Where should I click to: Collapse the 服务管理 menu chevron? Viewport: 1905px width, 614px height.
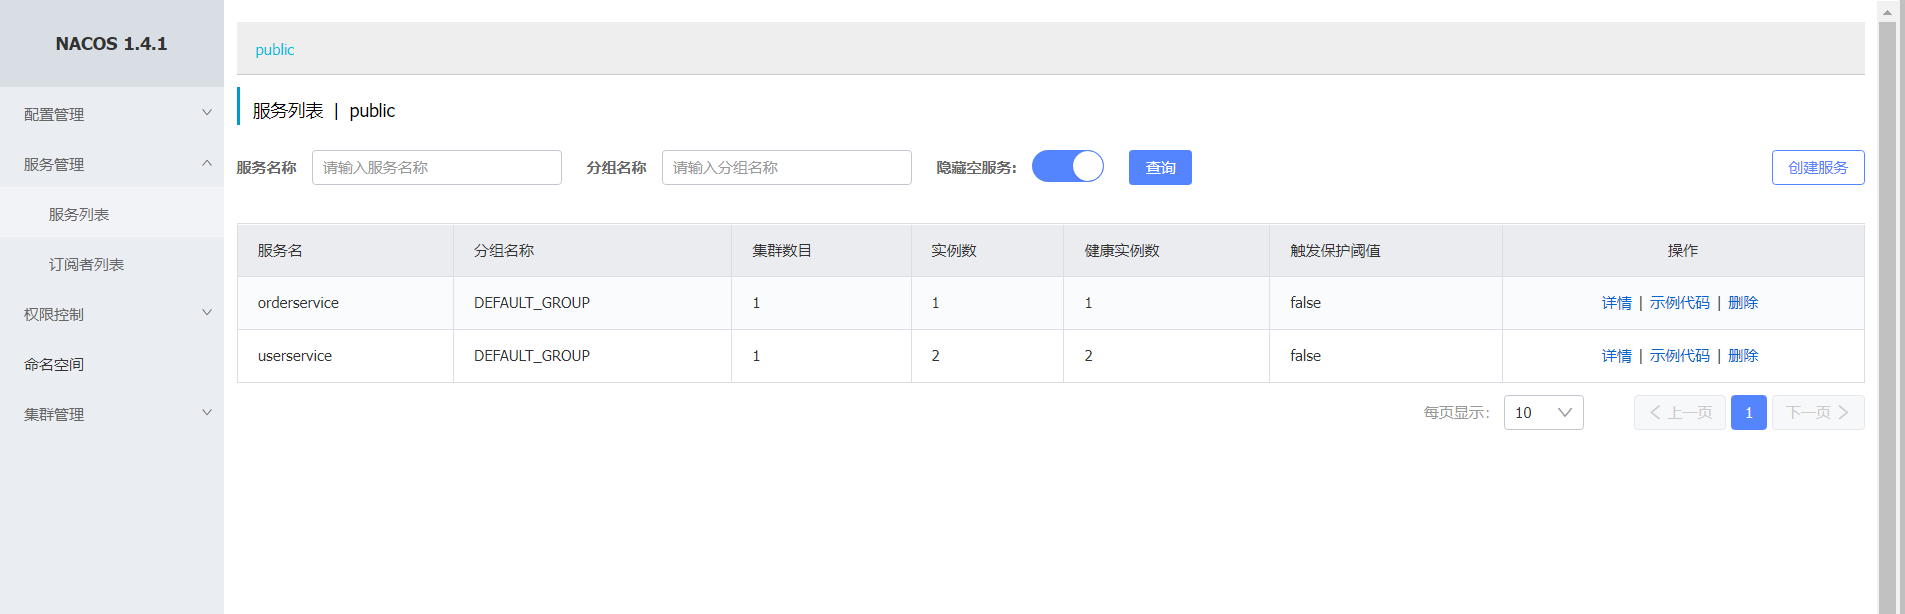pyautogui.click(x=207, y=163)
